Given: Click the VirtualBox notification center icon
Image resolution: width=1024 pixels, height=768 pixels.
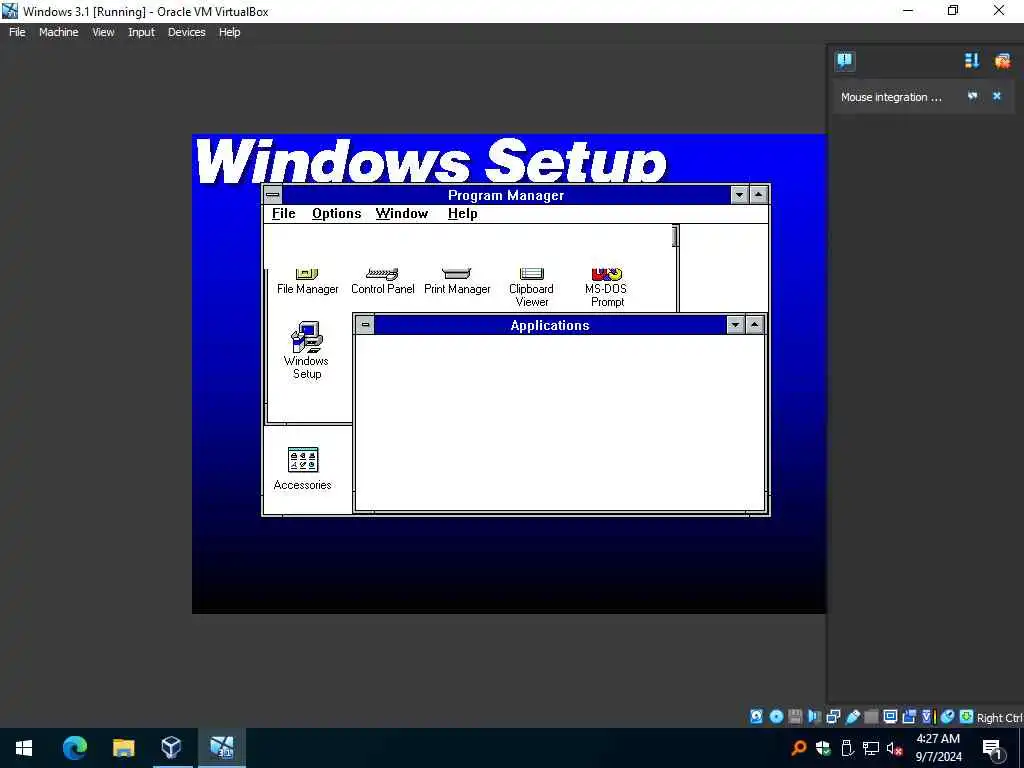Looking at the screenshot, I should pos(844,61).
